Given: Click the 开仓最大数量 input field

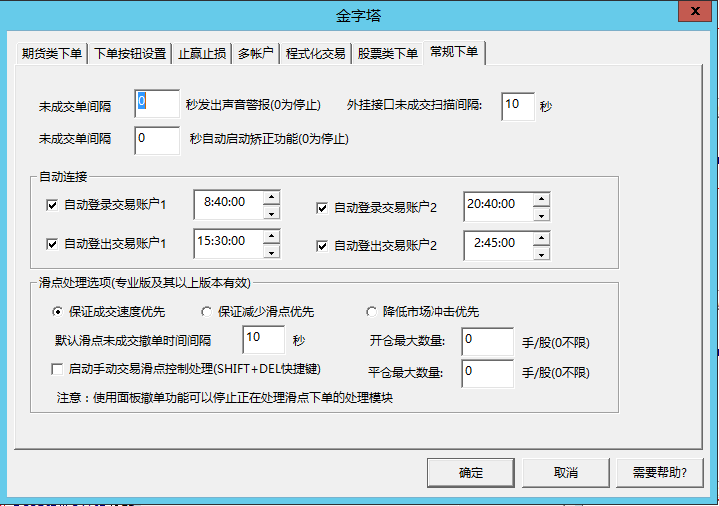Looking at the screenshot, I should click(x=486, y=341).
